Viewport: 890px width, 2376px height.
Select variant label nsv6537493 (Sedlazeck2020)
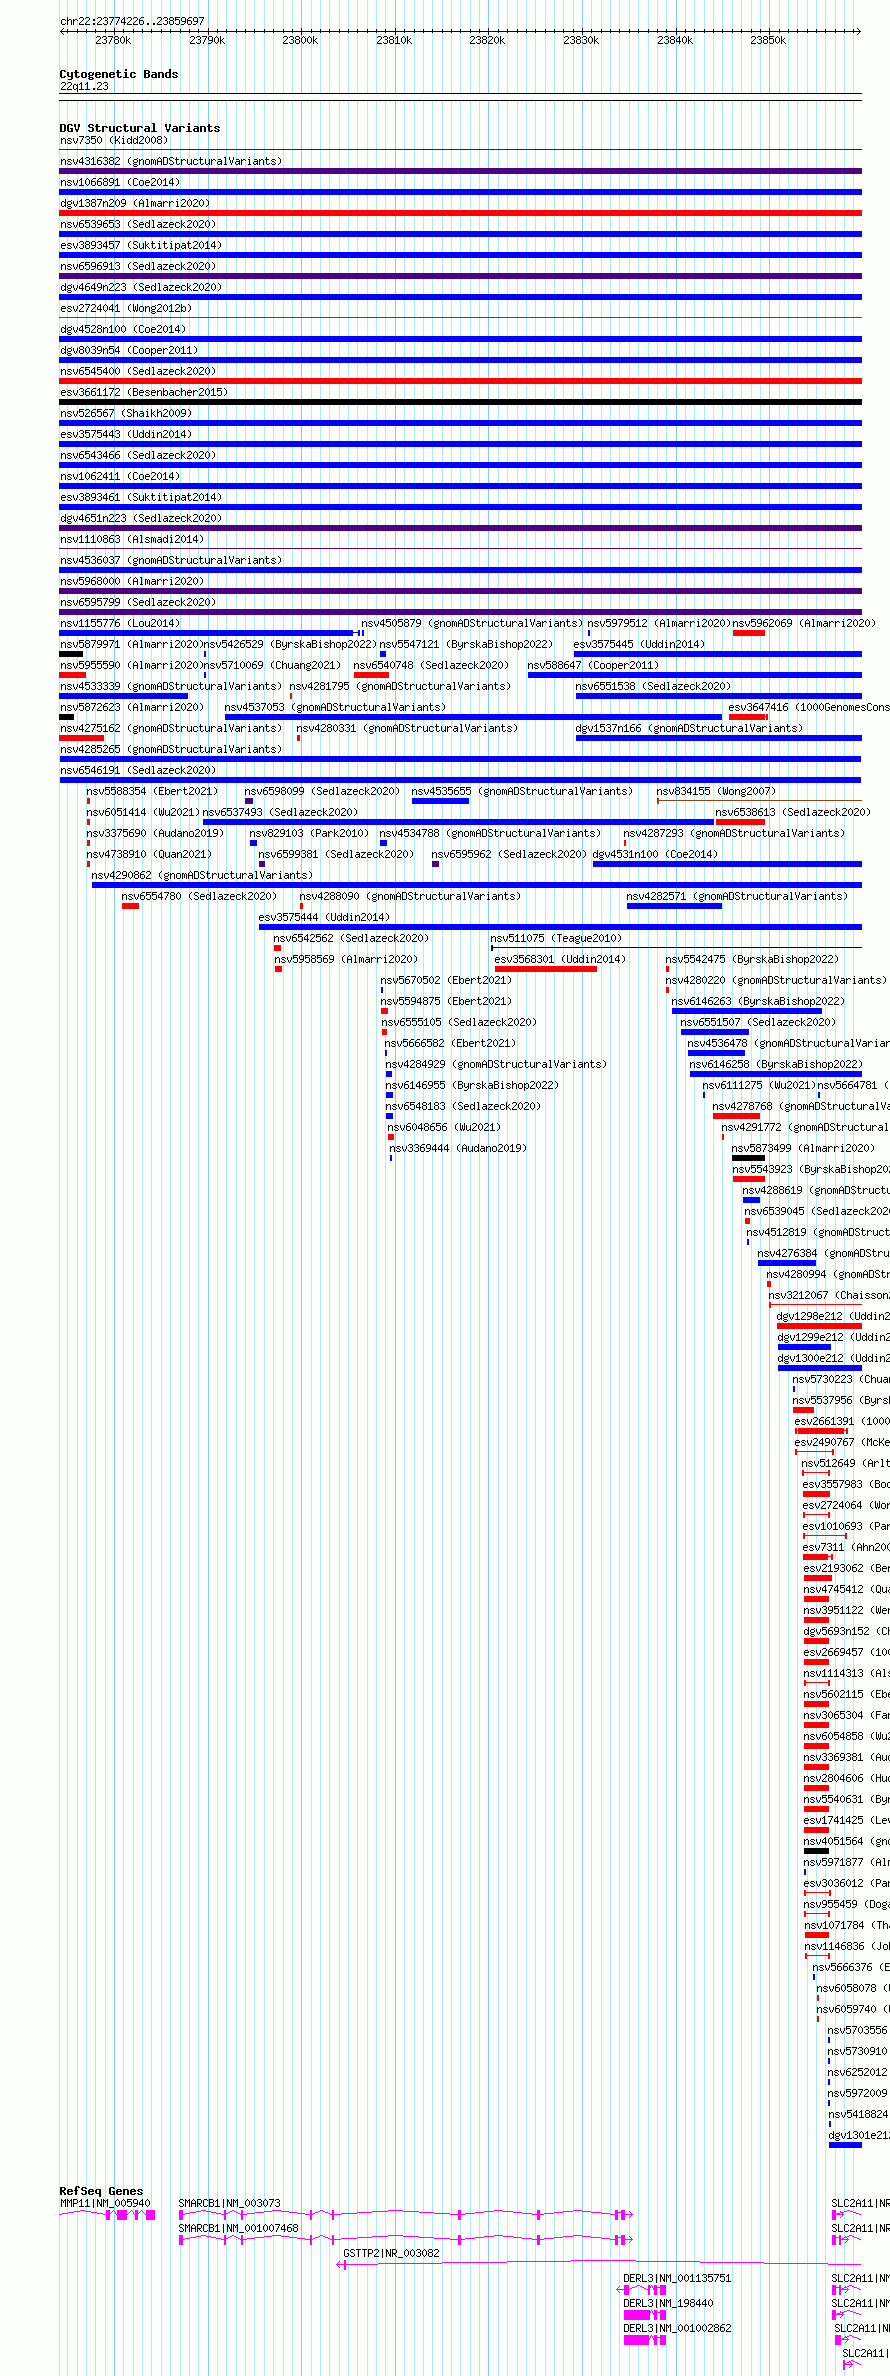[281, 812]
